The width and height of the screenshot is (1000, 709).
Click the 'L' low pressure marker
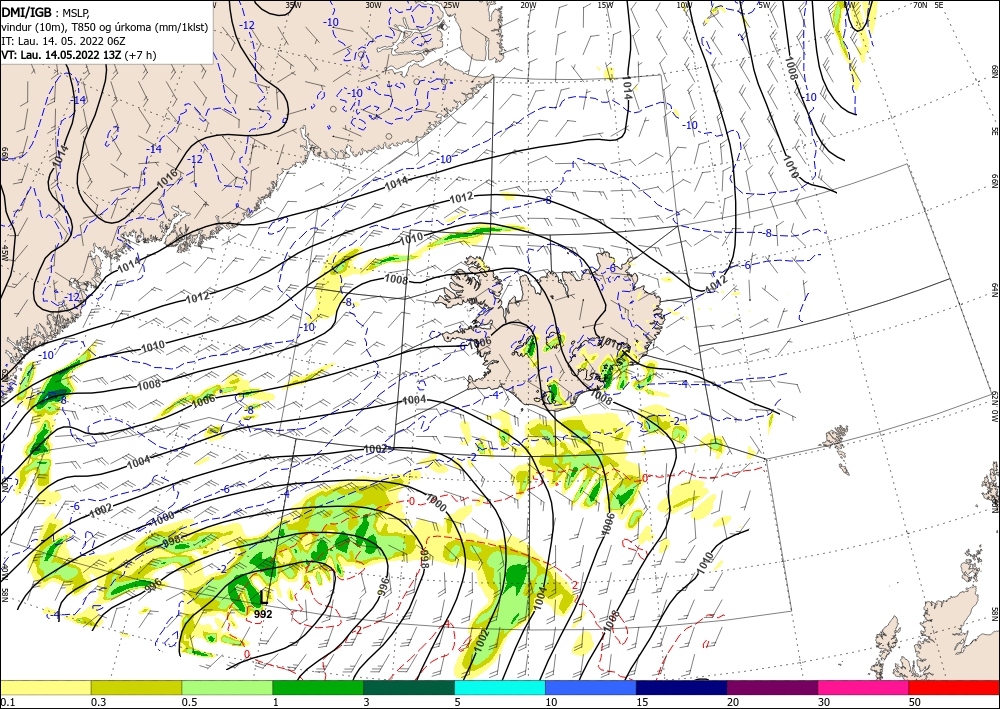[x=263, y=597]
